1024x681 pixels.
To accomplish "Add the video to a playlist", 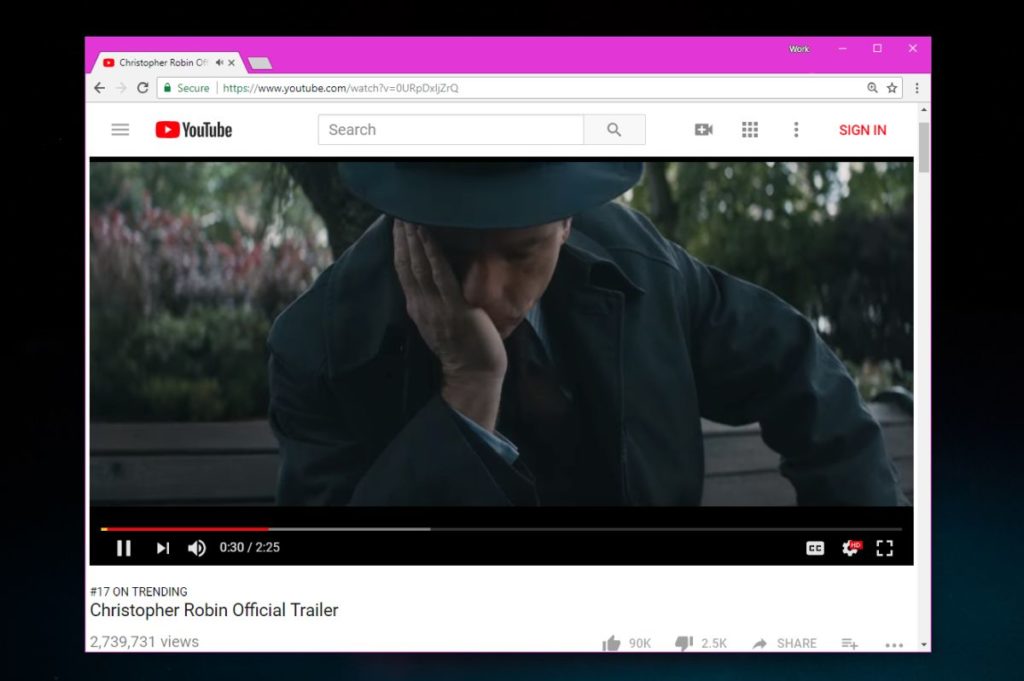I will pyautogui.click(x=849, y=644).
